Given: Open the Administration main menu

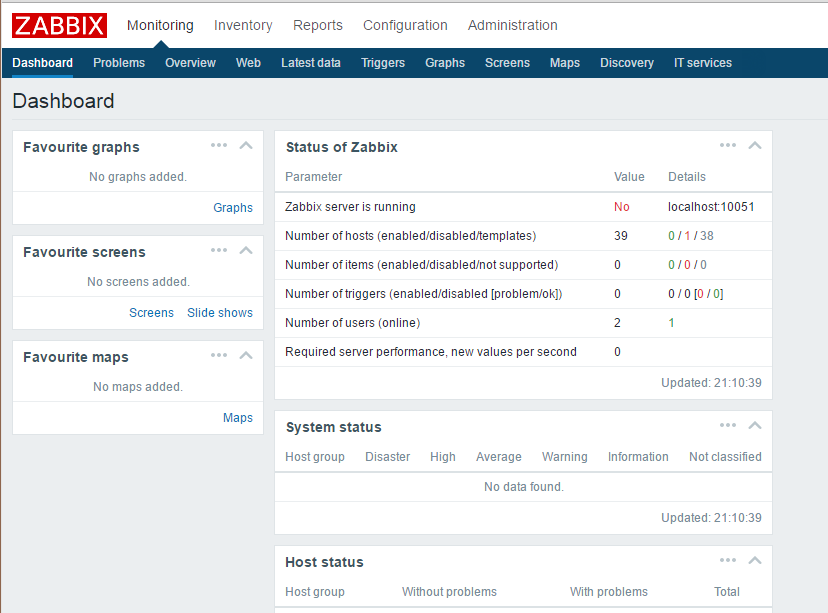Looking at the screenshot, I should (x=512, y=25).
